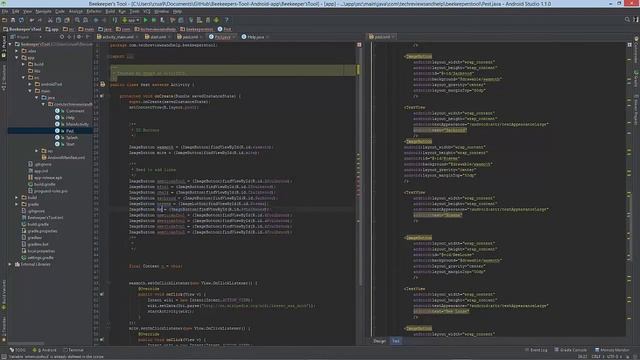Click the Search Everywhere magnifier icon
This screenshot has height=360, width=640.
click(627, 20)
